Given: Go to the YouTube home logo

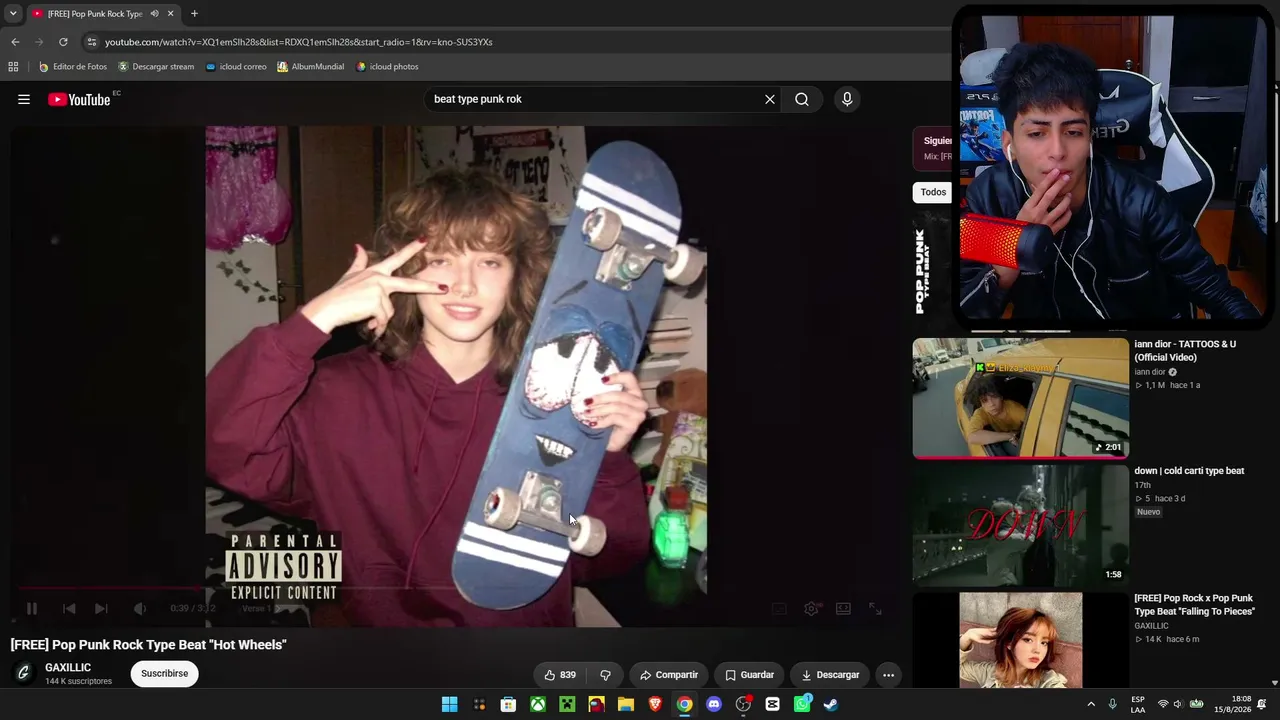Looking at the screenshot, I should point(79,99).
